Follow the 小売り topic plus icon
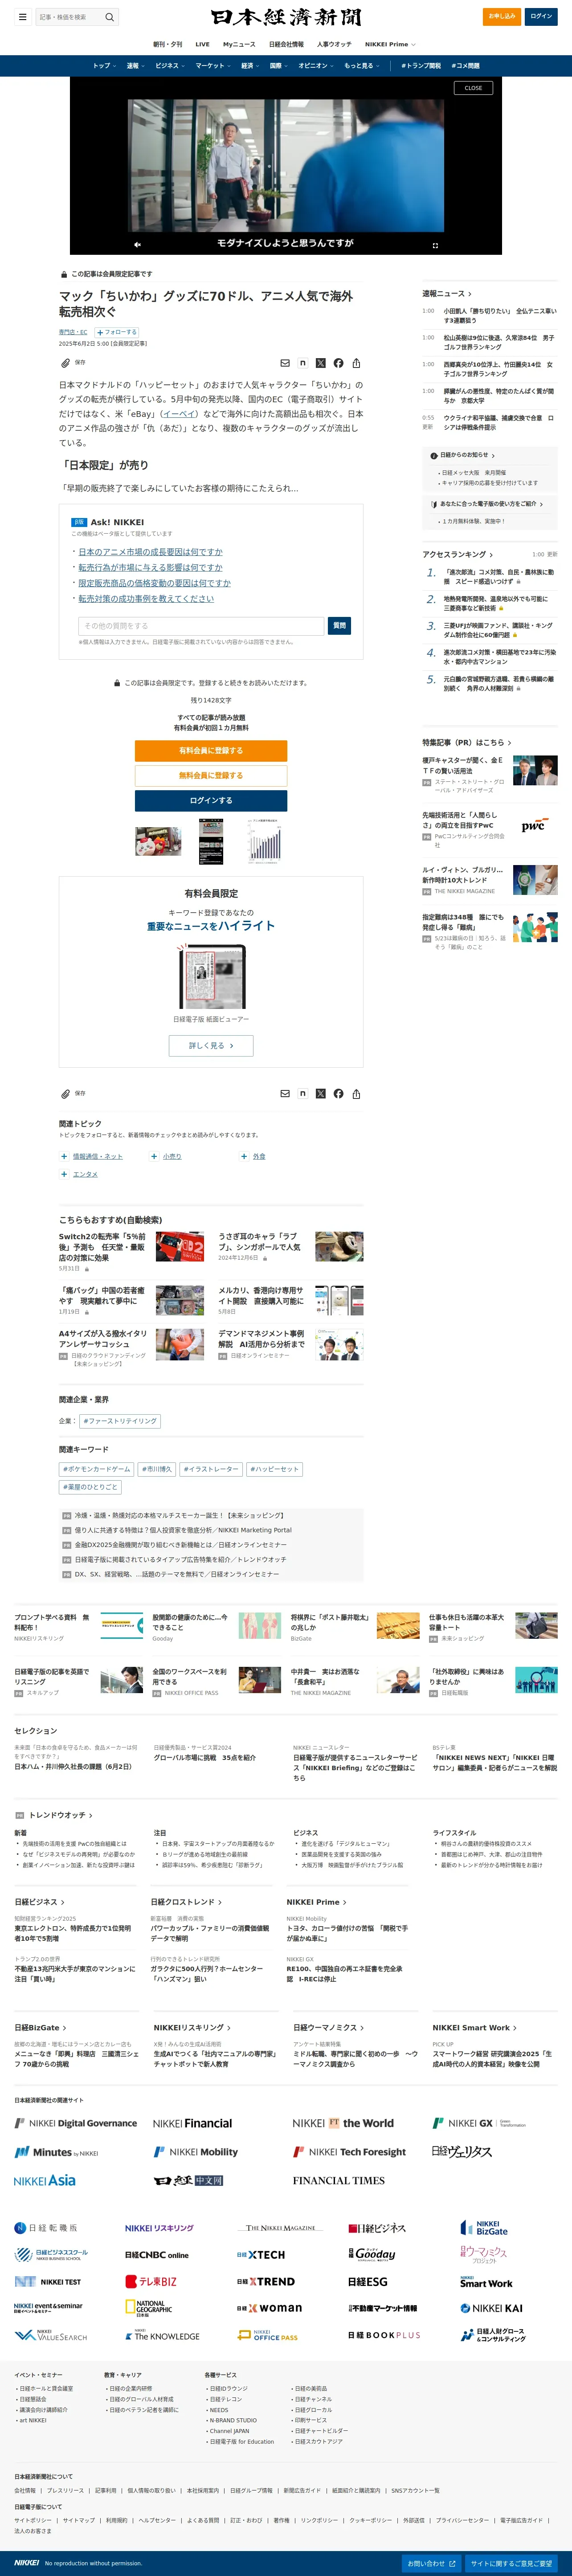This screenshot has width=572, height=2576. tap(154, 1156)
